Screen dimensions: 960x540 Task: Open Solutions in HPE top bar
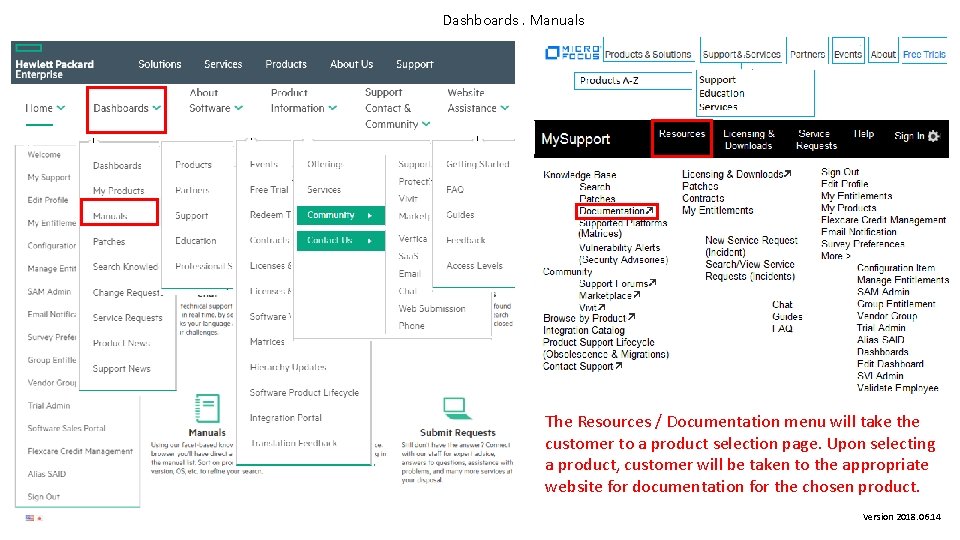pyautogui.click(x=160, y=64)
